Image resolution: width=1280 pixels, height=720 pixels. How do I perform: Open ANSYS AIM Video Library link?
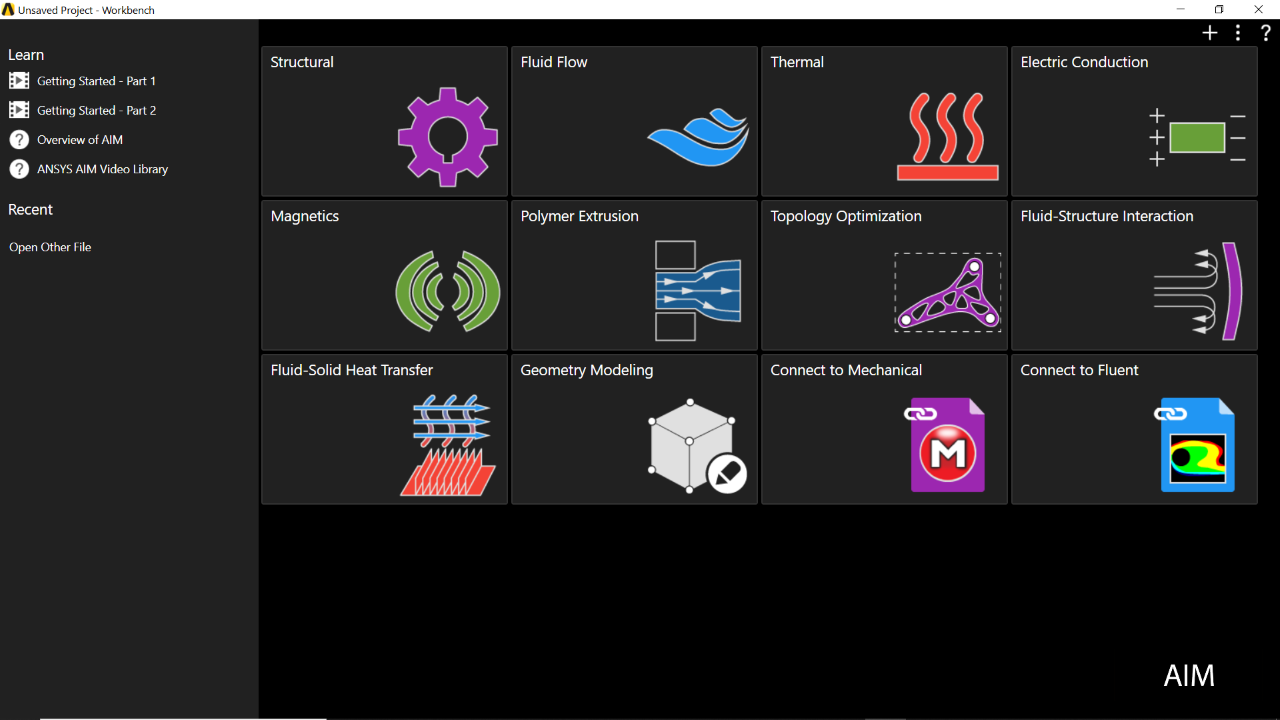pos(102,169)
